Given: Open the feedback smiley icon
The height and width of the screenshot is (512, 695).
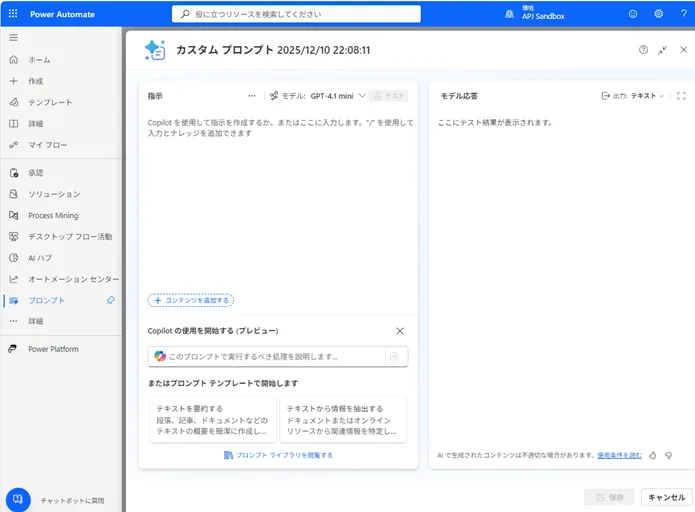Looking at the screenshot, I should (633, 14).
